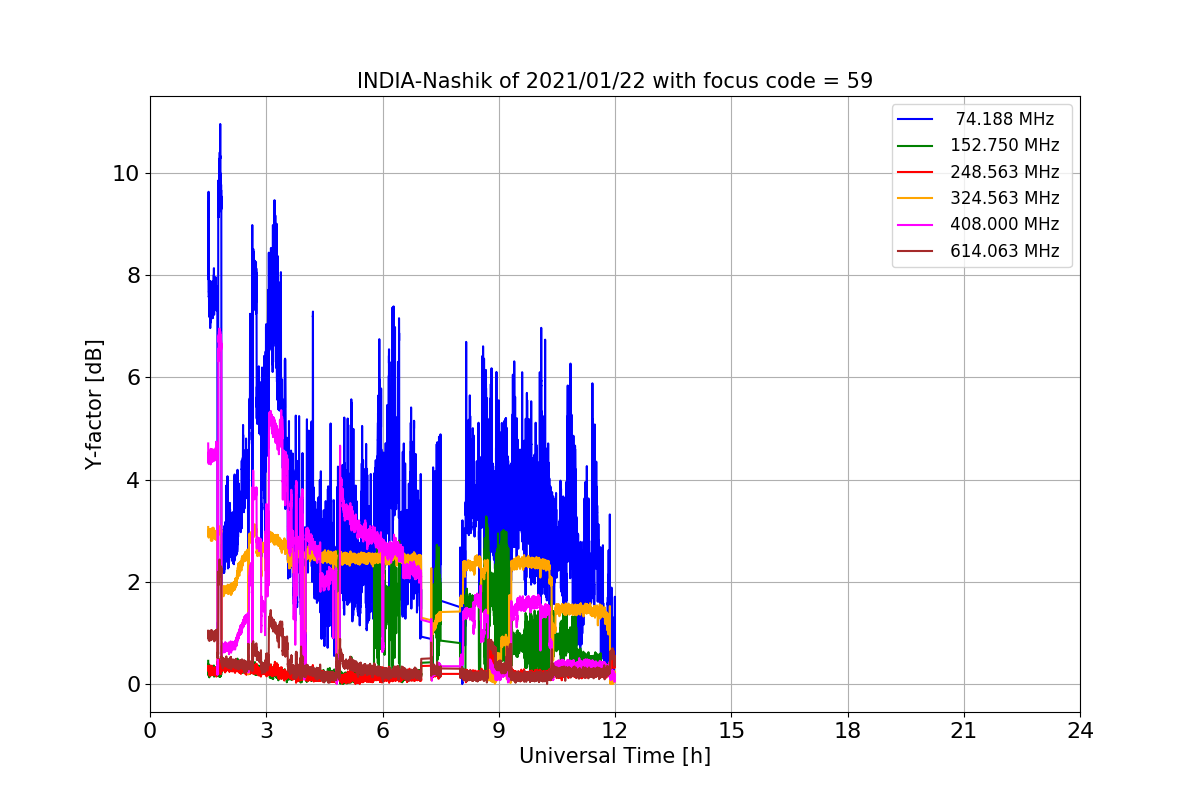
Task: Select the 408.000 MHz legend label
Action: pyautogui.click(x=1005, y=225)
